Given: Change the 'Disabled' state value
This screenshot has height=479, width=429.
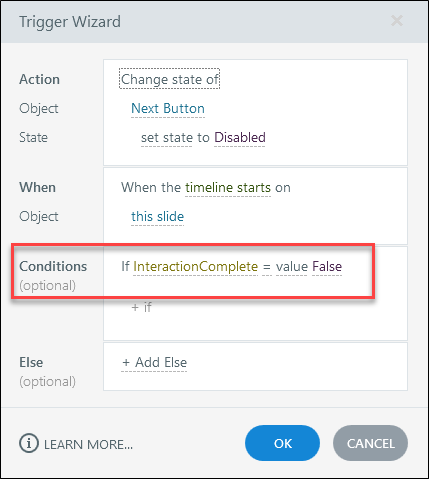Looking at the screenshot, I should click(240, 137).
